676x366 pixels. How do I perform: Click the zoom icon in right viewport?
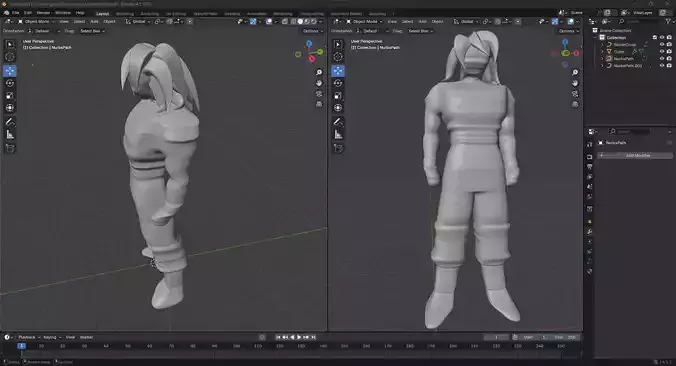coord(575,72)
